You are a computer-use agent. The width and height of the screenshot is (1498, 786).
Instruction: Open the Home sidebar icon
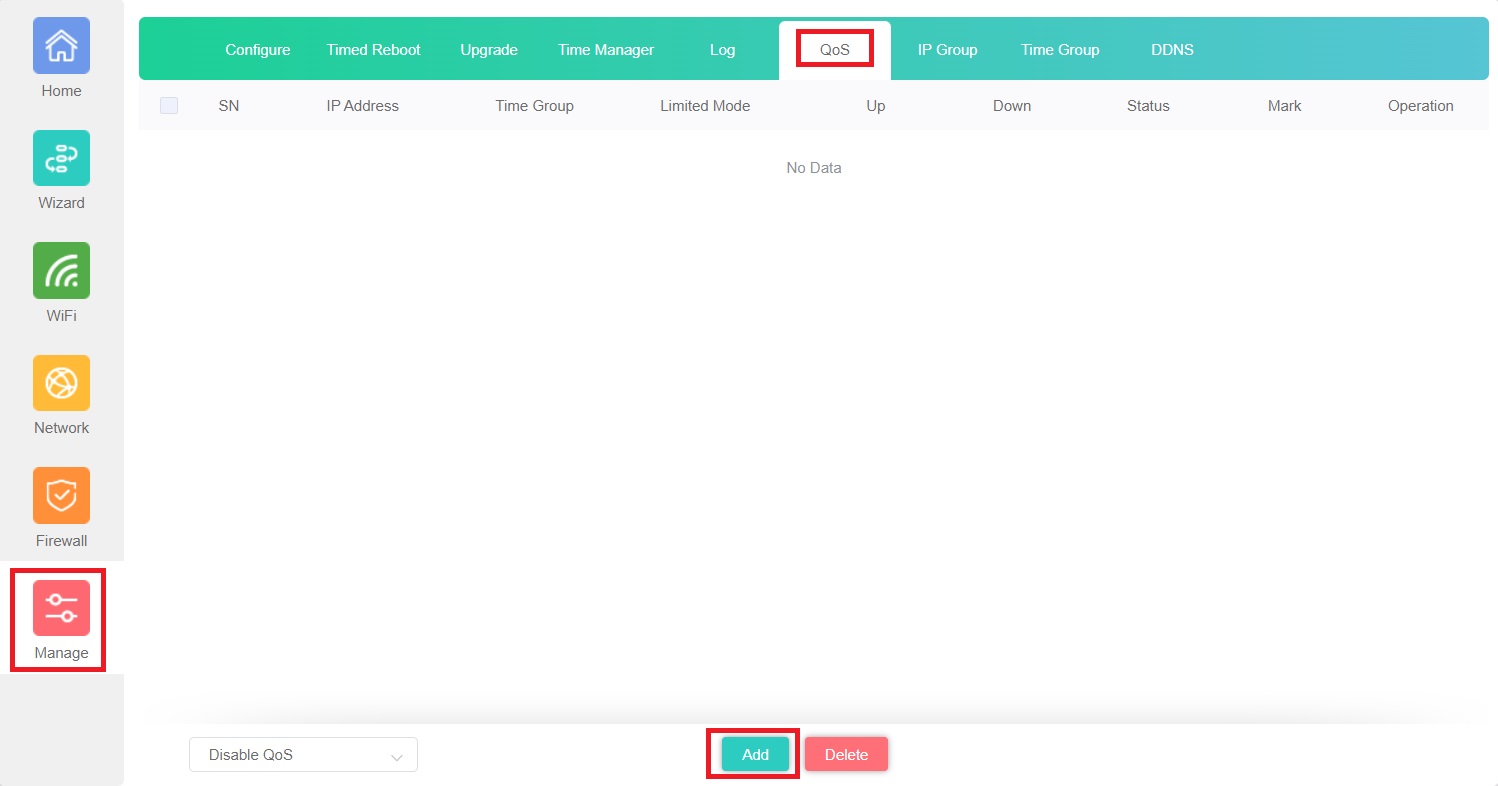coord(61,46)
